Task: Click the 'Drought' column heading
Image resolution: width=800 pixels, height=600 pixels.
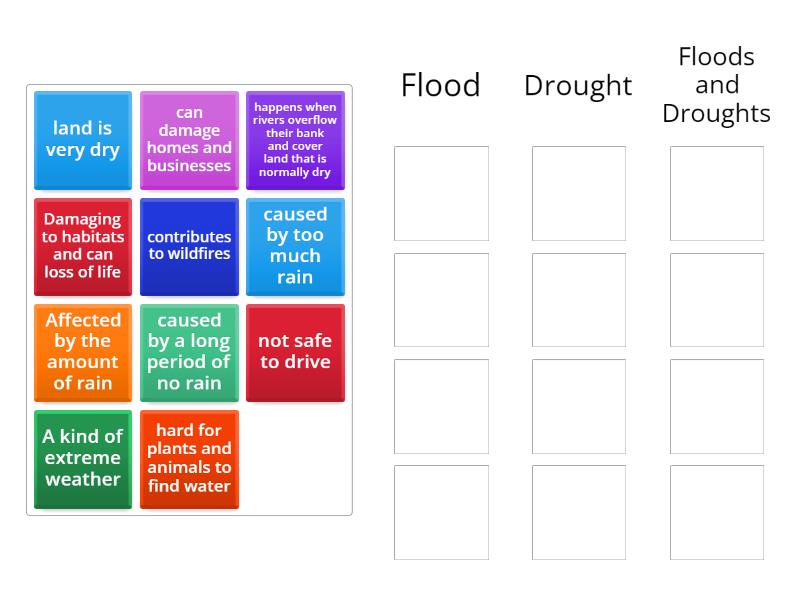Action: tap(578, 85)
